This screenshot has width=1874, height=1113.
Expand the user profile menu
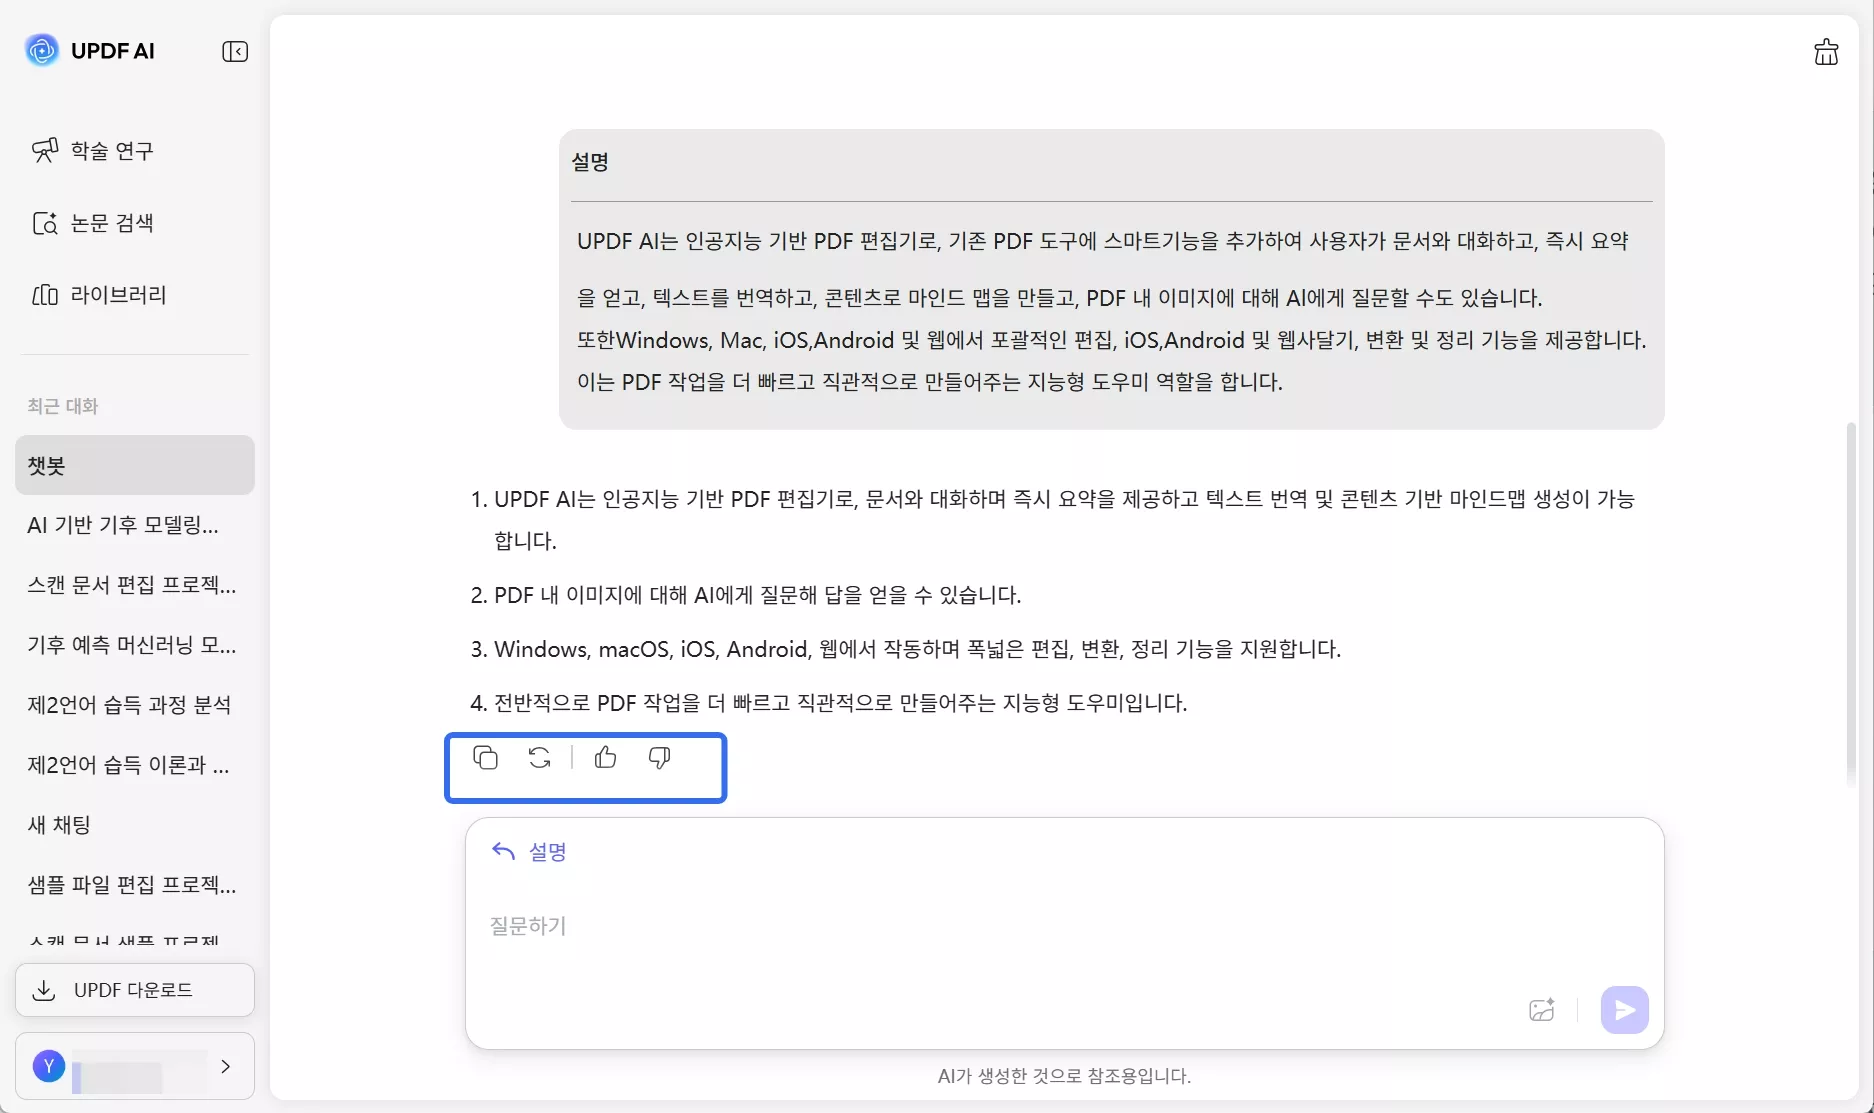point(226,1067)
